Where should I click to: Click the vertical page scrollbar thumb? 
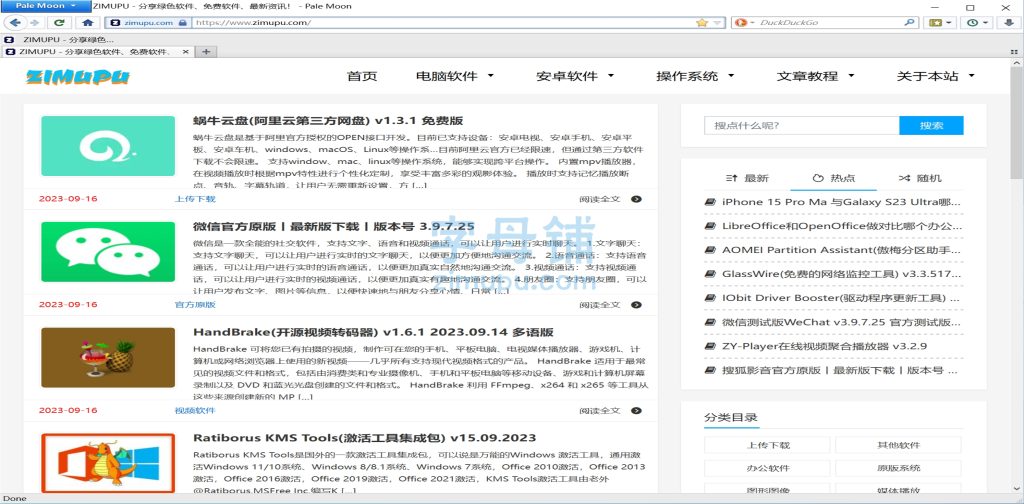tap(1016, 122)
